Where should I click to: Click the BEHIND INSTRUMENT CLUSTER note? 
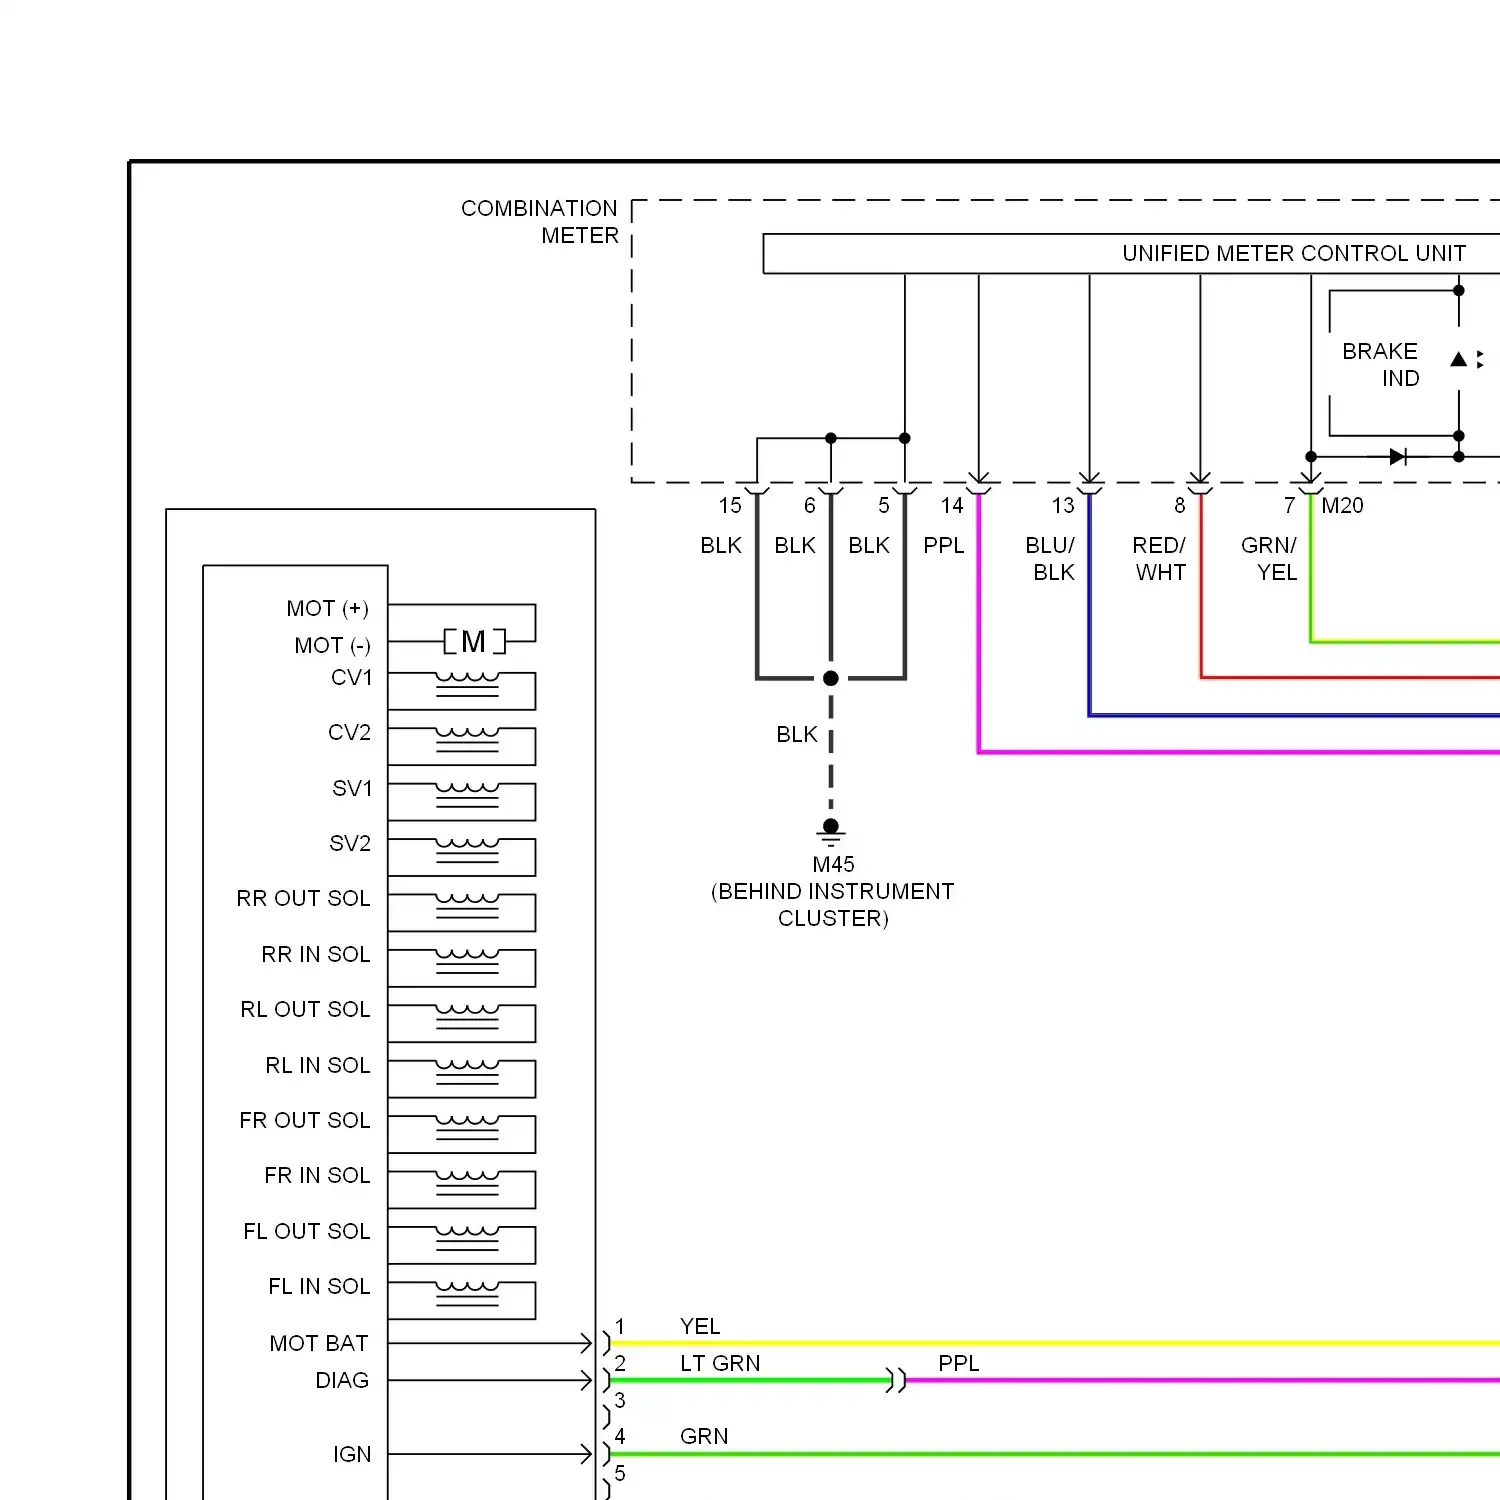click(832, 905)
